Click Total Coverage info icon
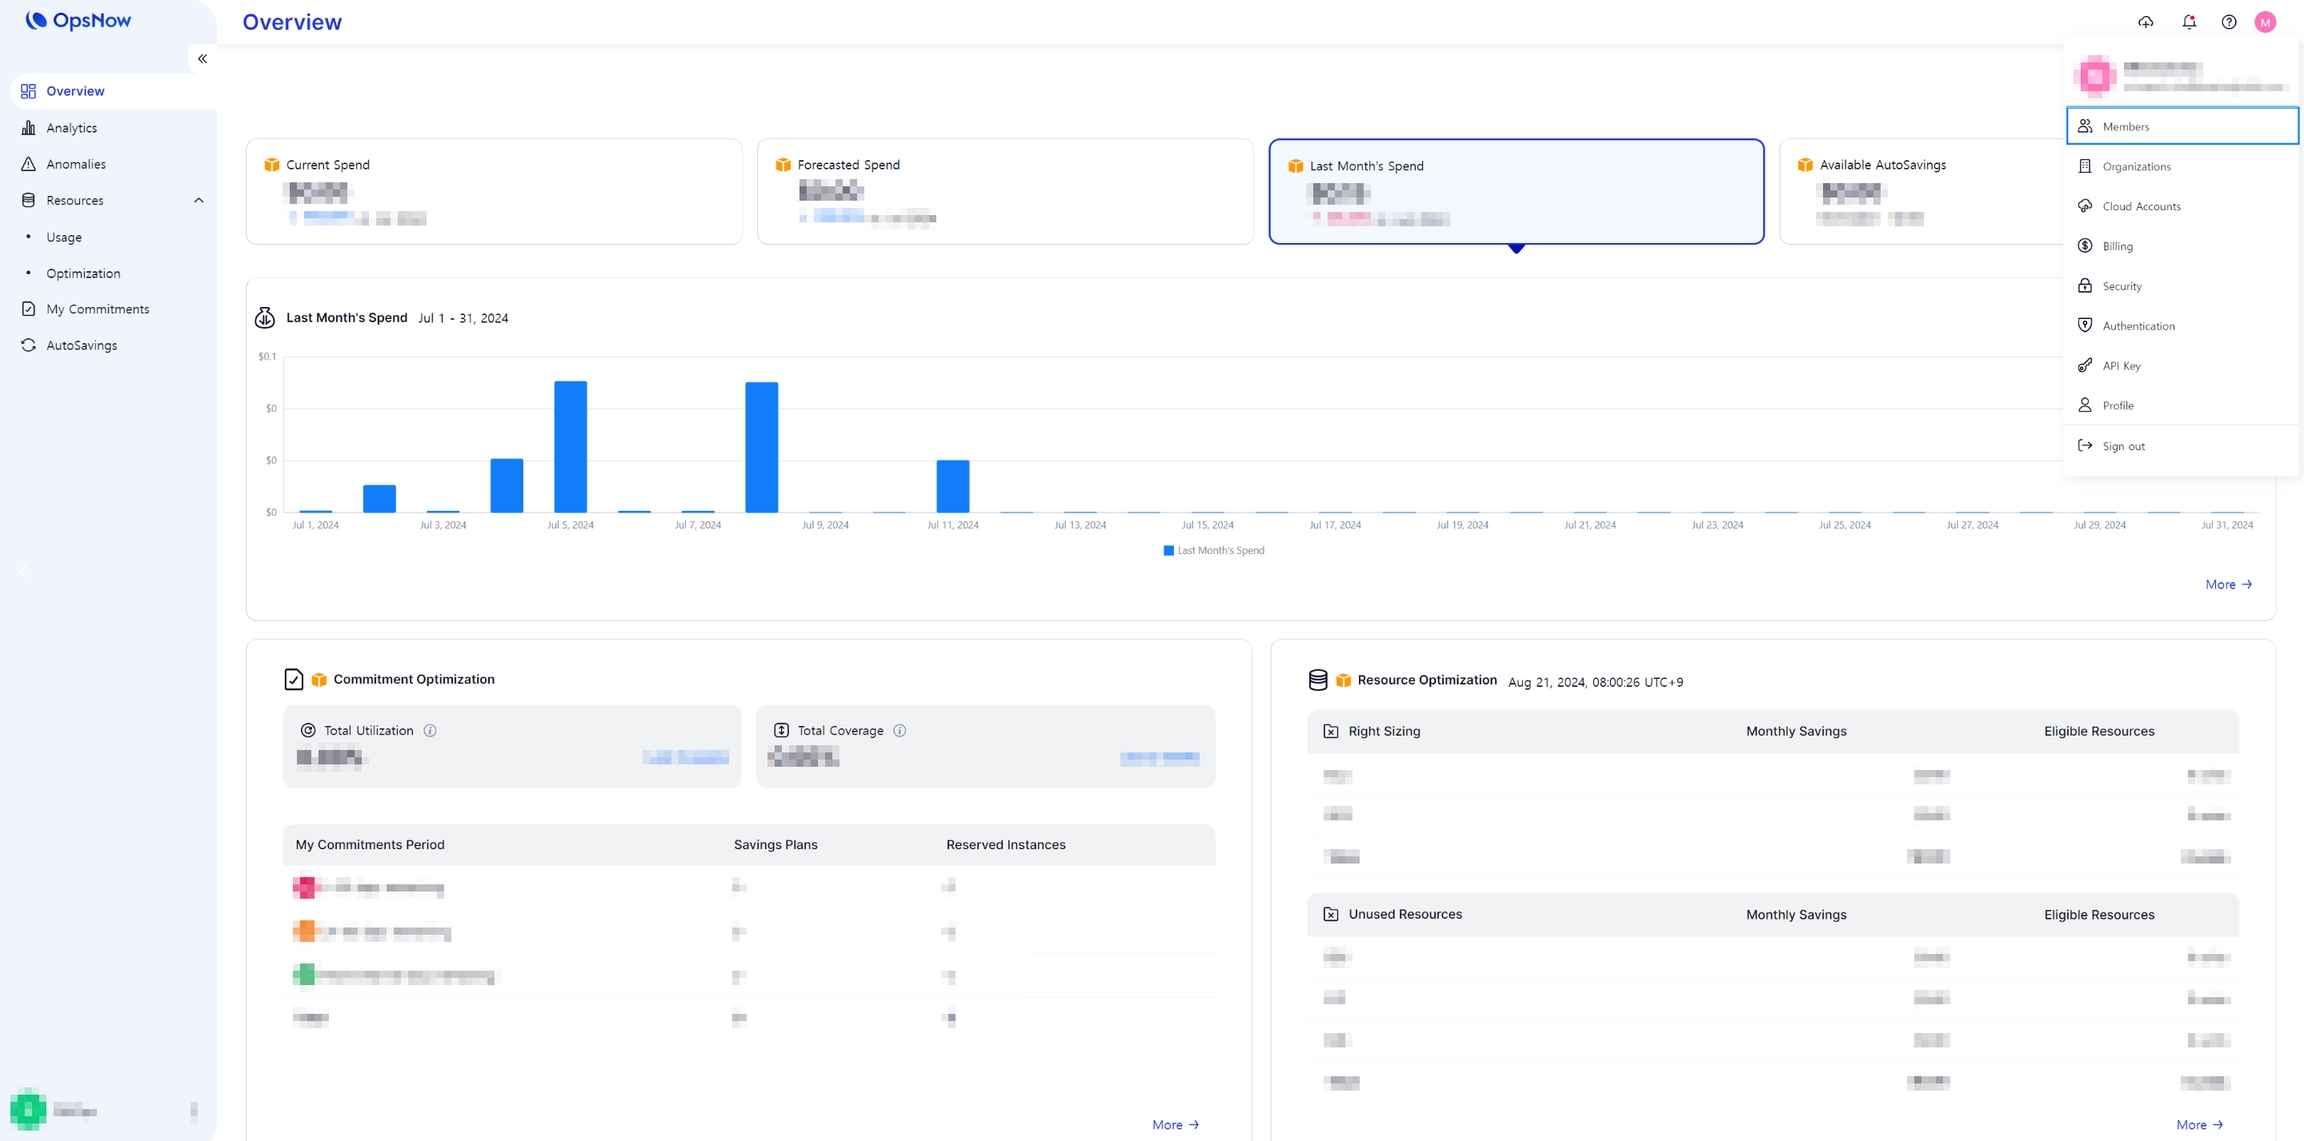Screen dimensions: 2304x1141 [900, 731]
